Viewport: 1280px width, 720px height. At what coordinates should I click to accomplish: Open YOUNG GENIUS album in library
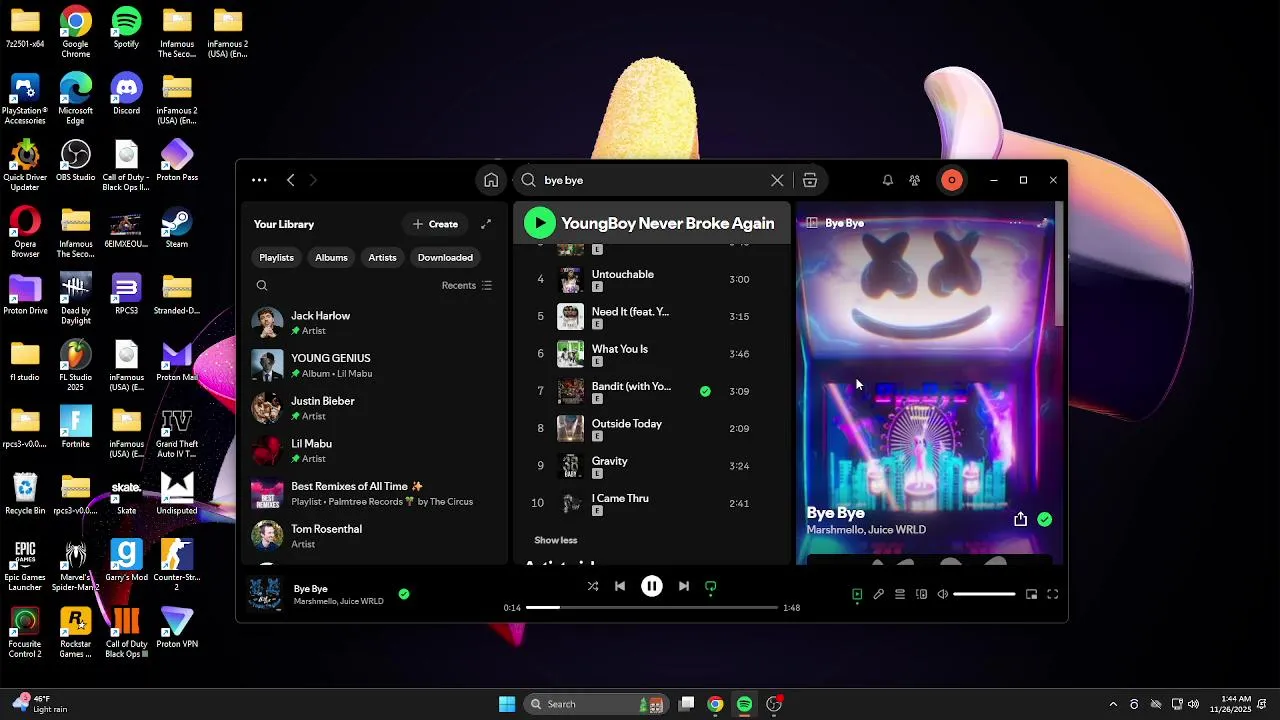coord(372,366)
